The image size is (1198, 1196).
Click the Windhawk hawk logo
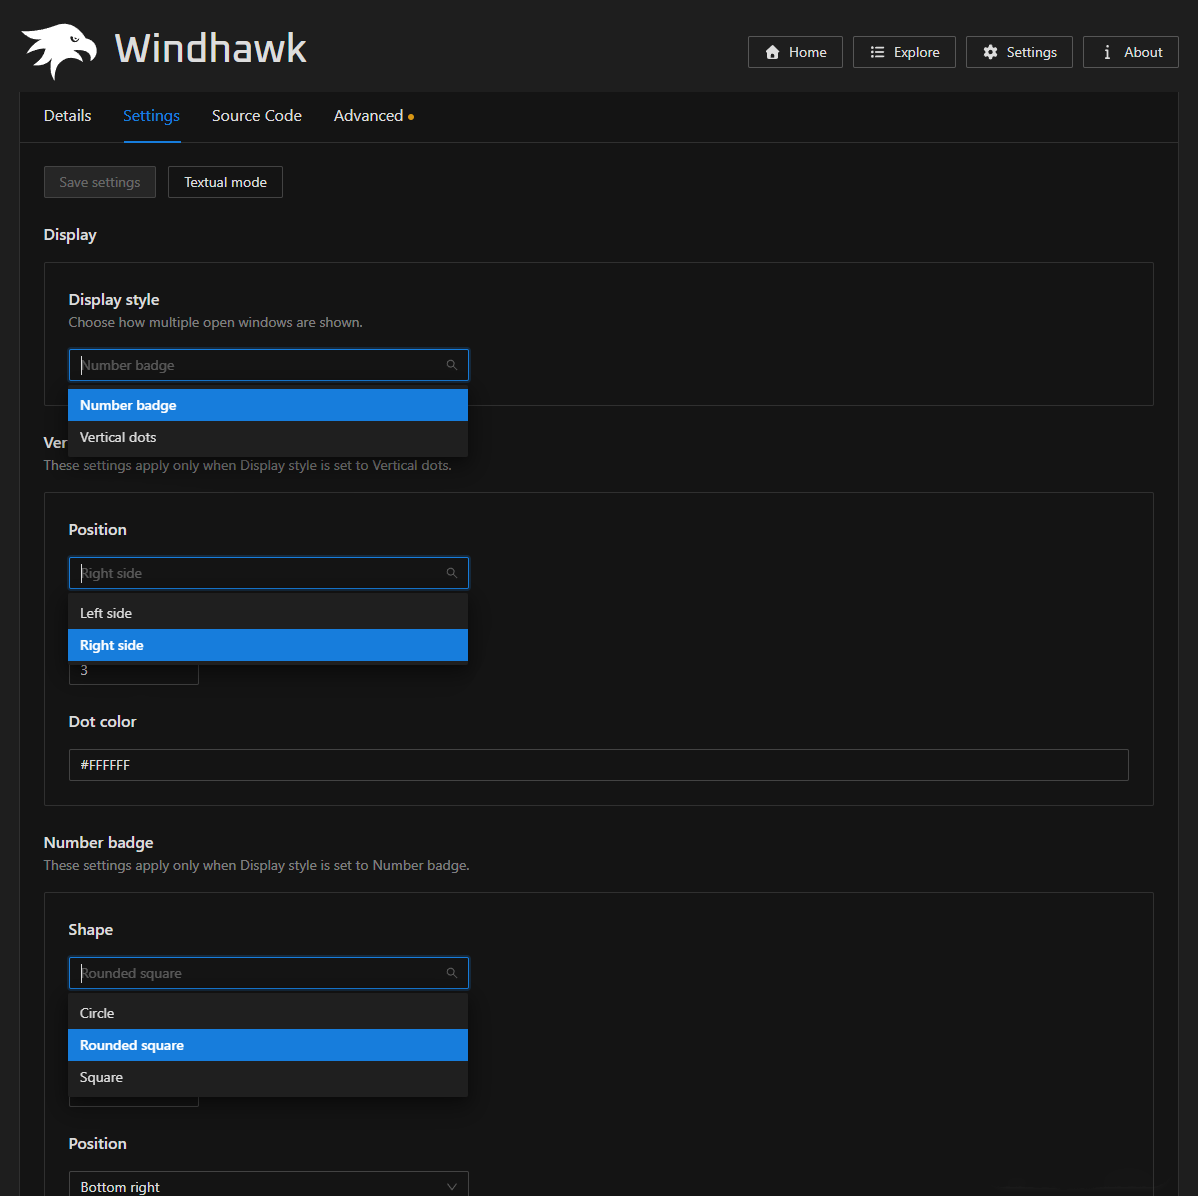[x=59, y=50]
